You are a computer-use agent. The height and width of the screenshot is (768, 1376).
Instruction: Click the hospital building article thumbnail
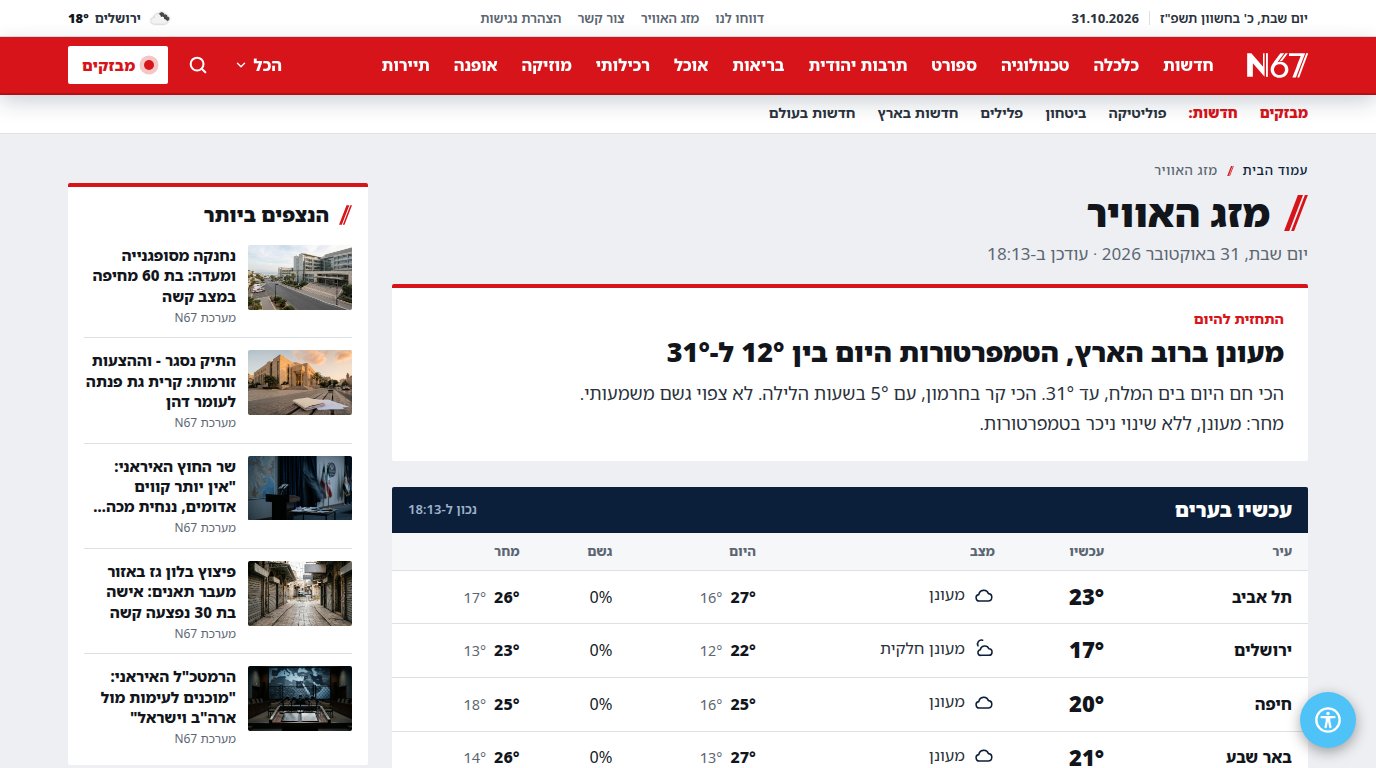click(x=300, y=278)
